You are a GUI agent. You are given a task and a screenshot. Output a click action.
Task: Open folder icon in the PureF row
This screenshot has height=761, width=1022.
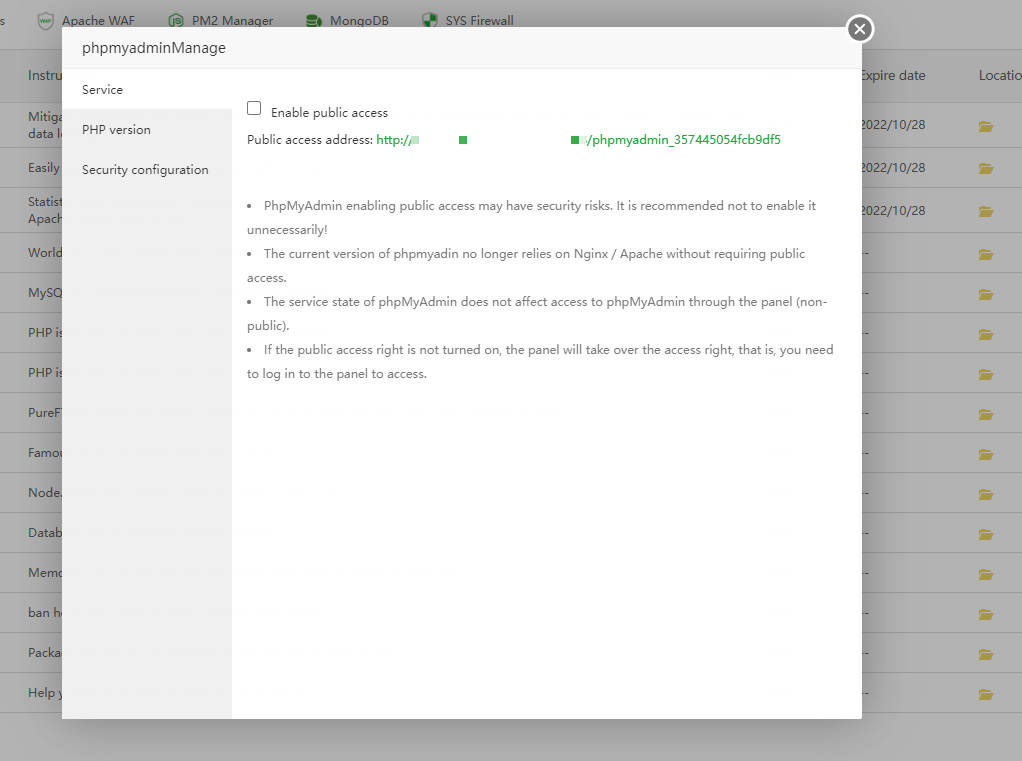click(986, 414)
